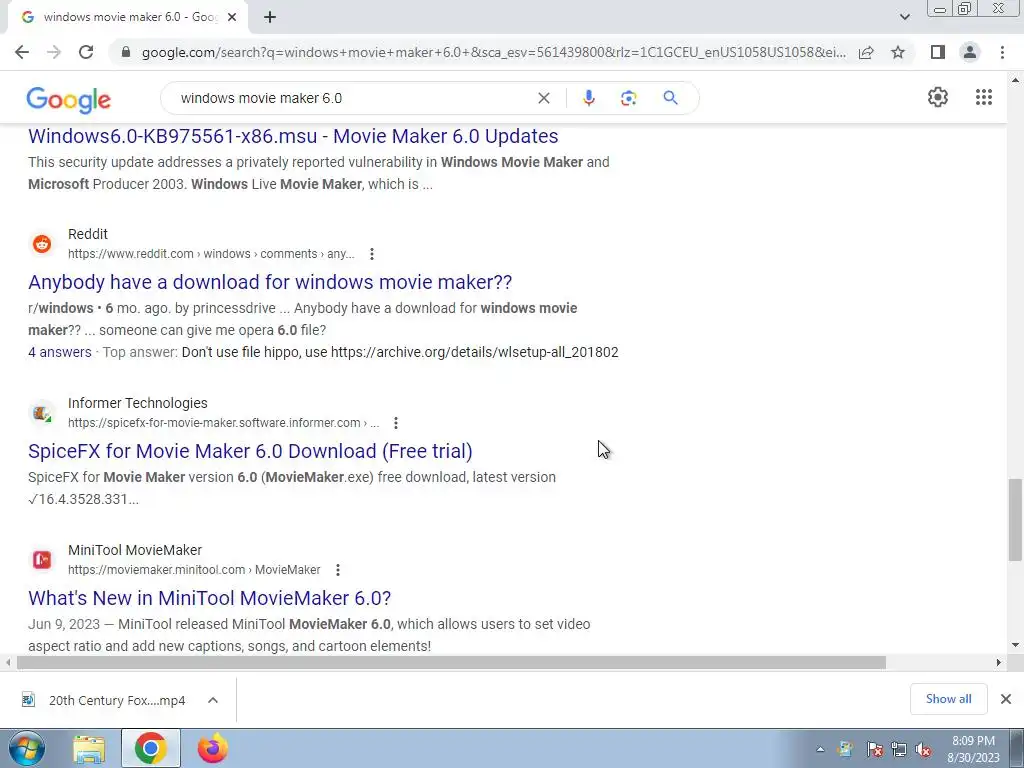Click Informer Technologies site name

click(x=138, y=403)
